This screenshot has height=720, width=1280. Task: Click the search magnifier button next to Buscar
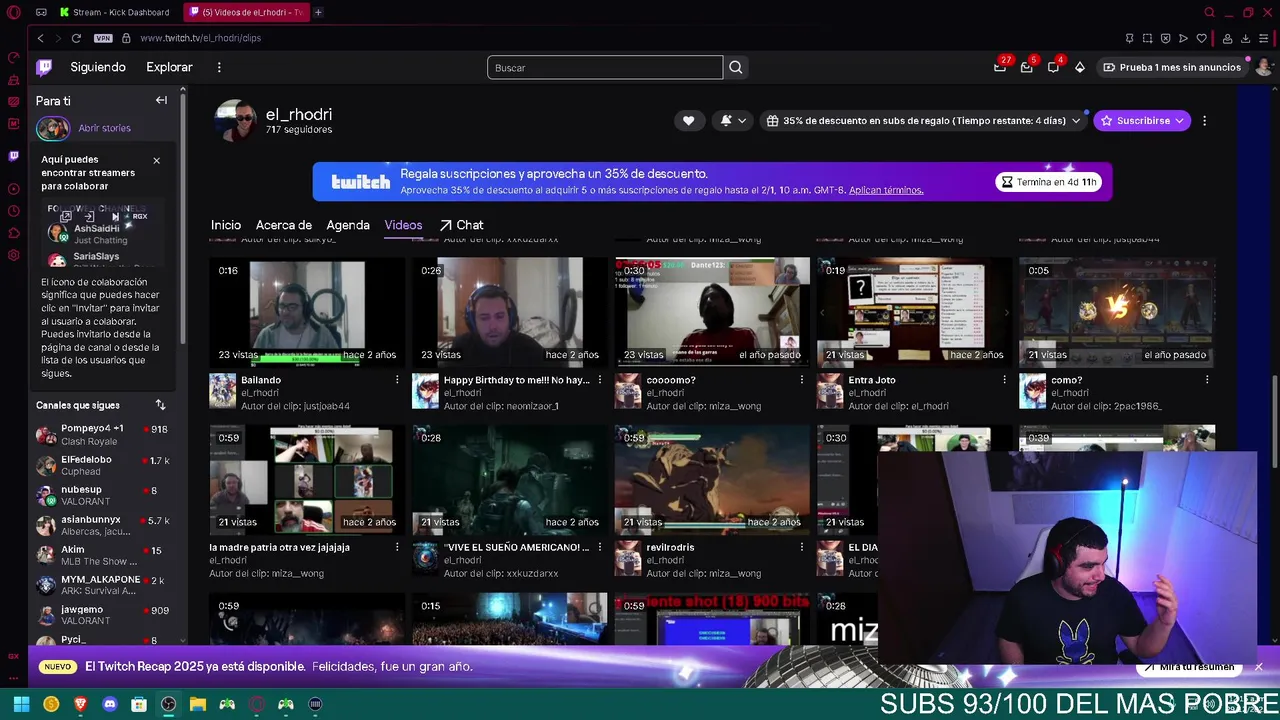pyautogui.click(x=736, y=67)
